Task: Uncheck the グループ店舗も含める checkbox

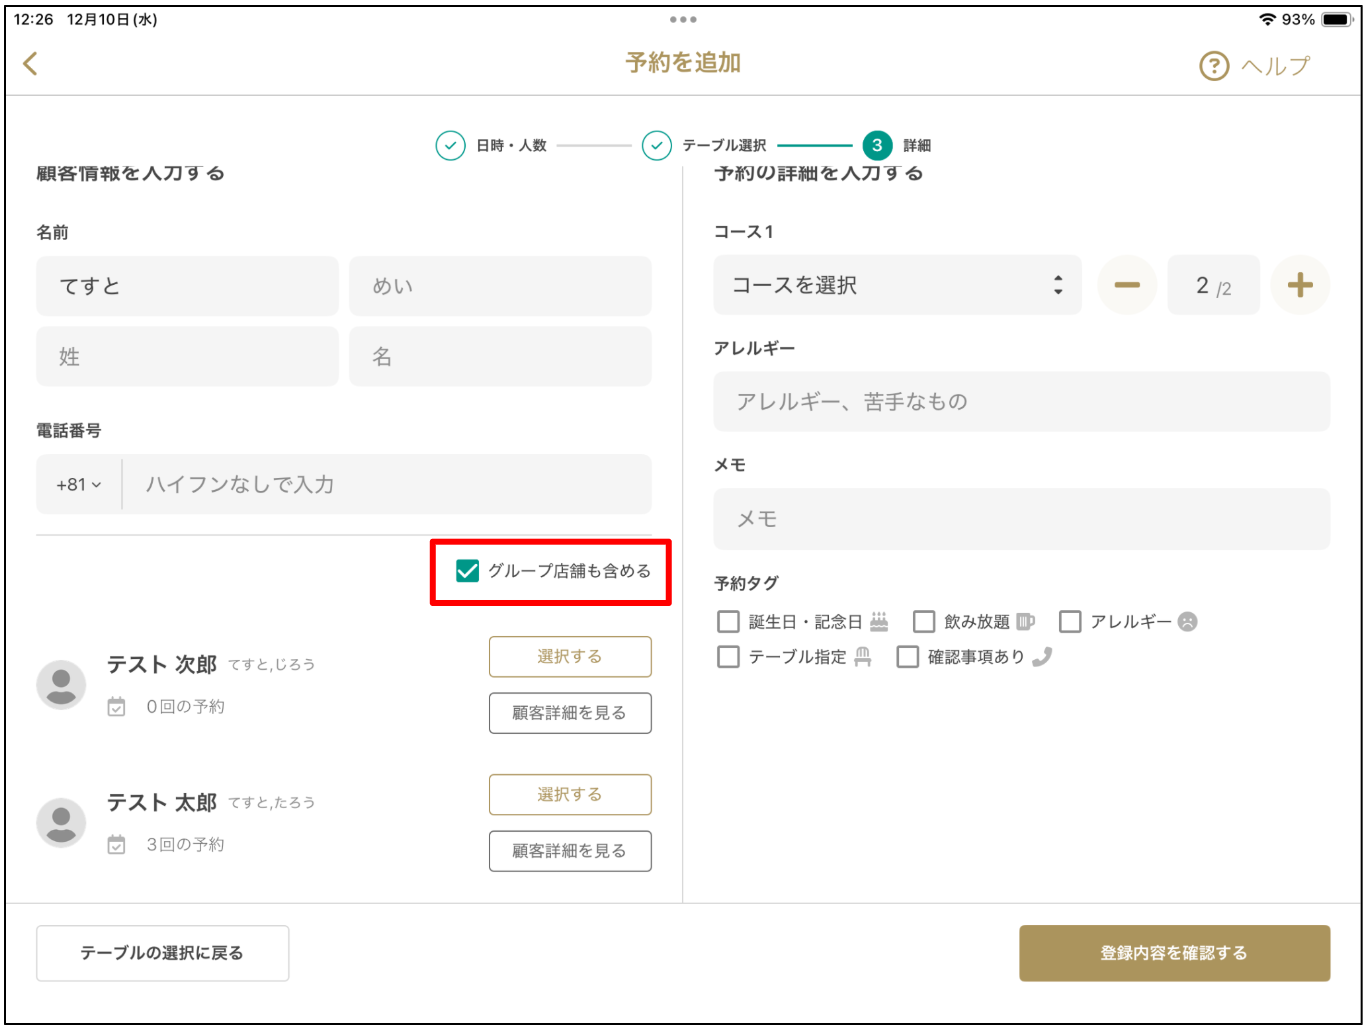Action: click(x=466, y=571)
